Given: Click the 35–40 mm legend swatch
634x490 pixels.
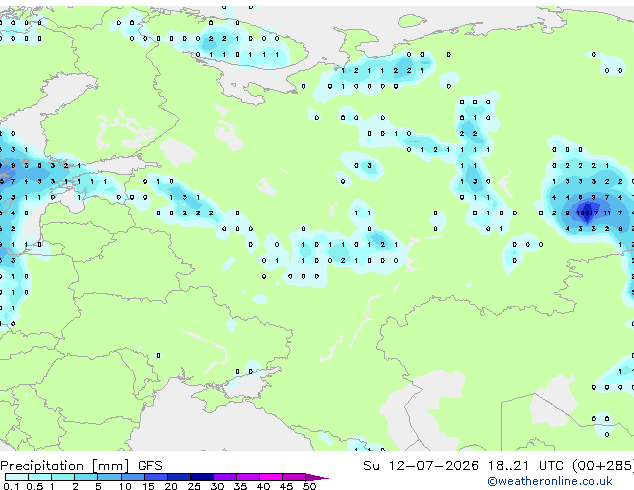Looking at the screenshot, I should pyautogui.click(x=247, y=477).
